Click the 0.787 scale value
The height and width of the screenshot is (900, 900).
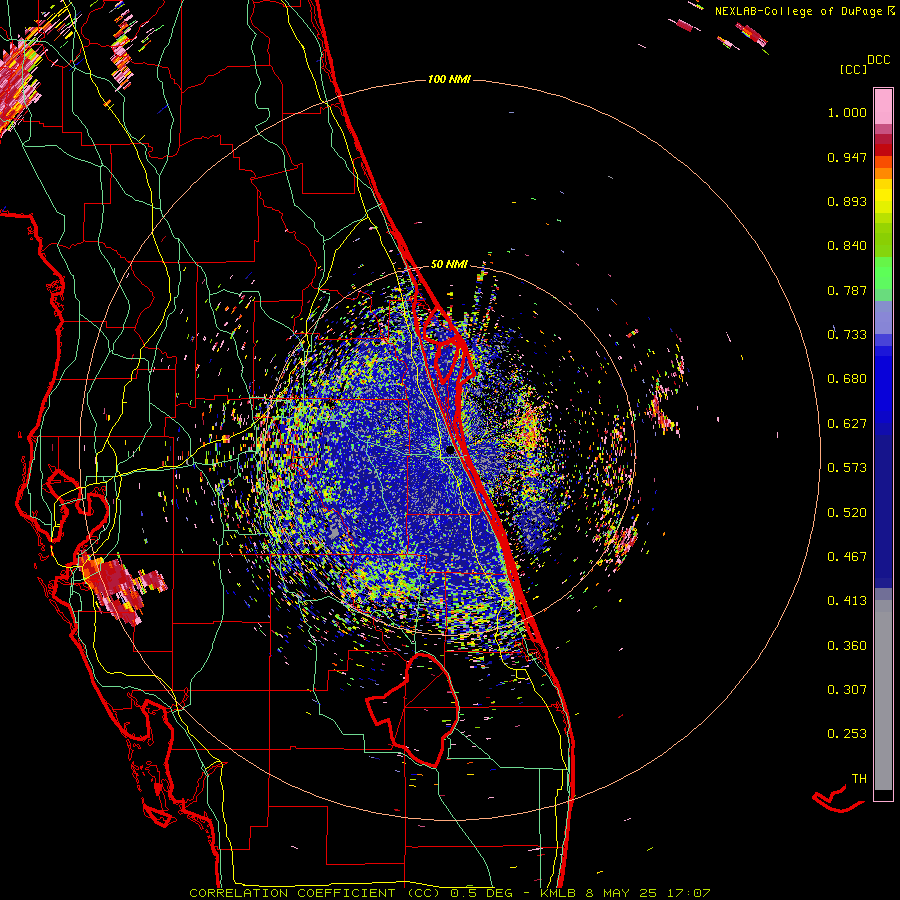(847, 290)
